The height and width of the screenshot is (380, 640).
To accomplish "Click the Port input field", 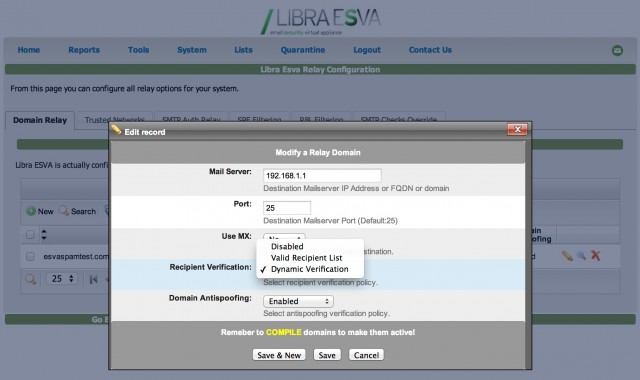I will tap(287, 208).
